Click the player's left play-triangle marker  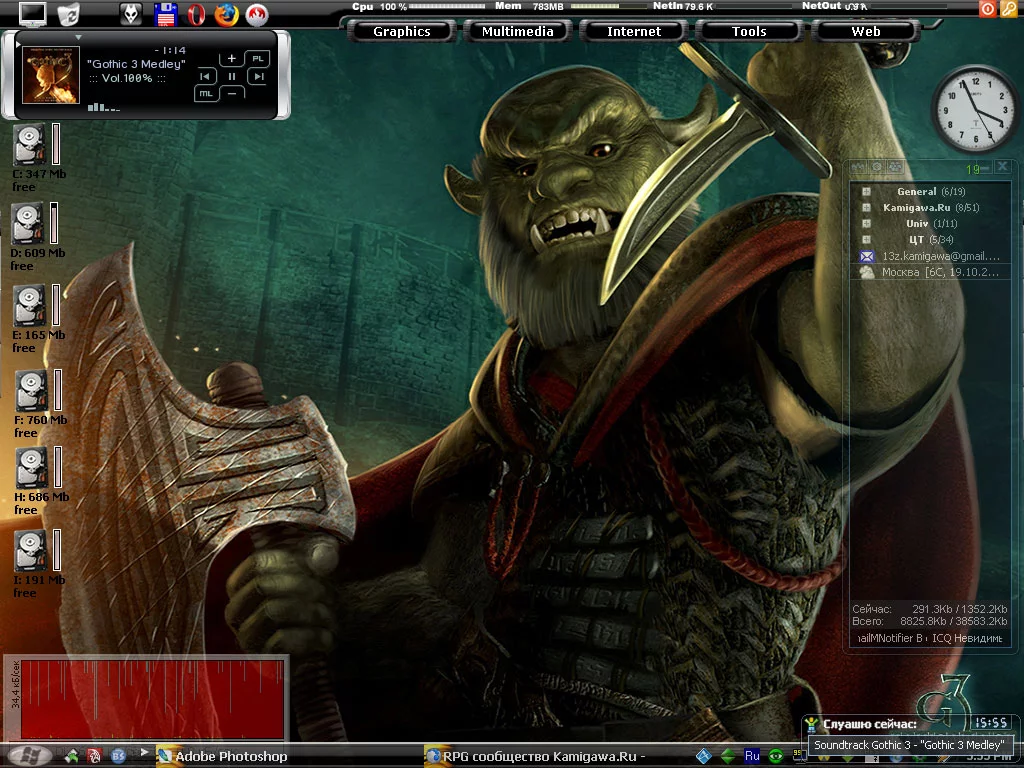(x=18, y=44)
